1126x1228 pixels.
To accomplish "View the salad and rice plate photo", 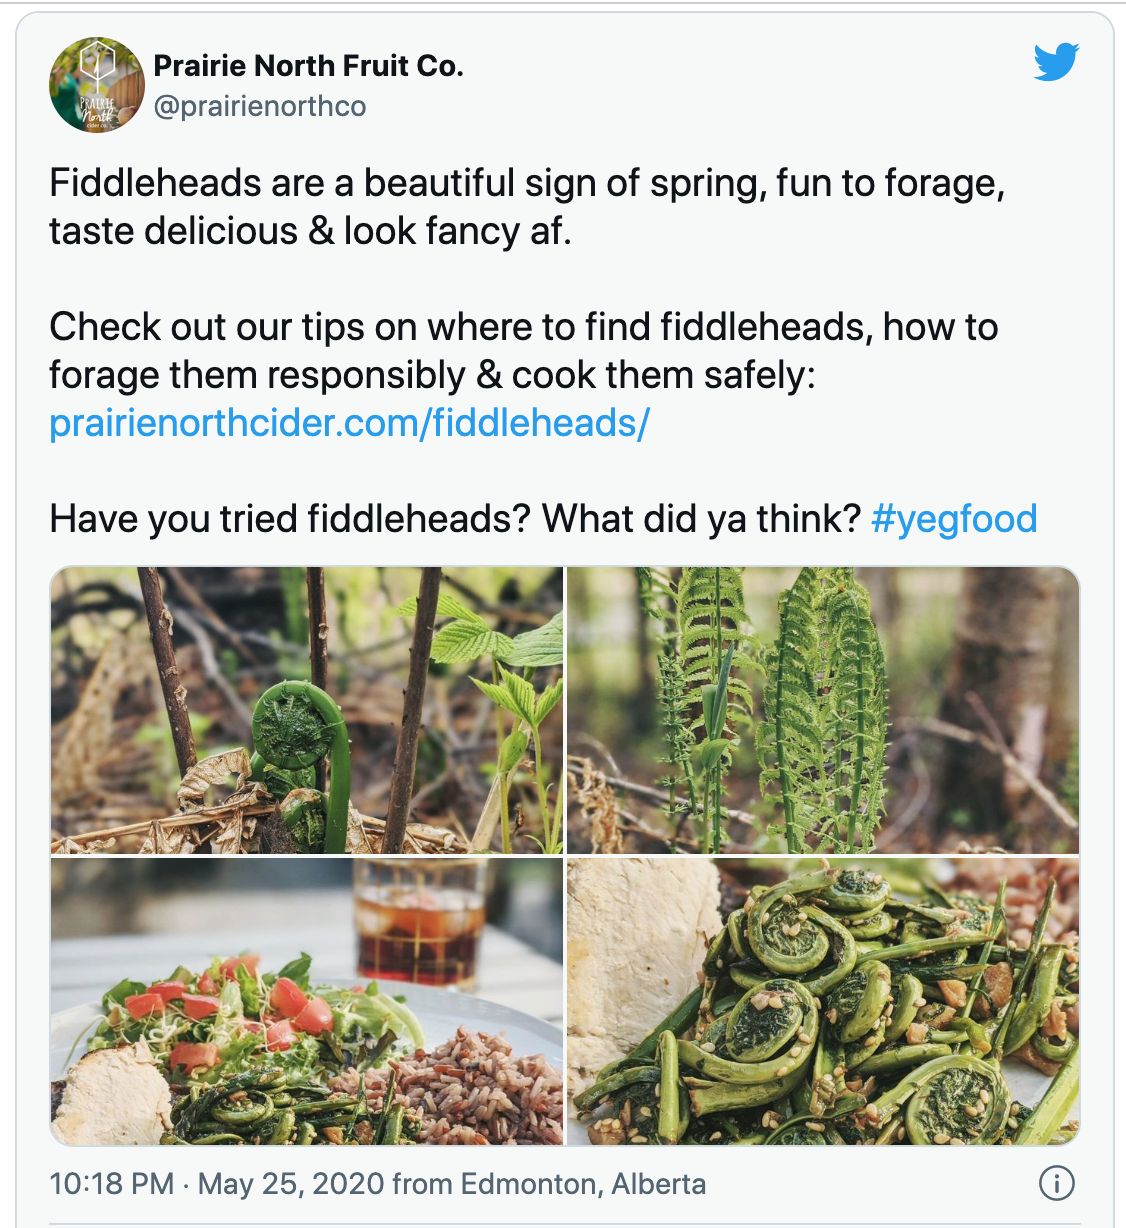I will [307, 1001].
